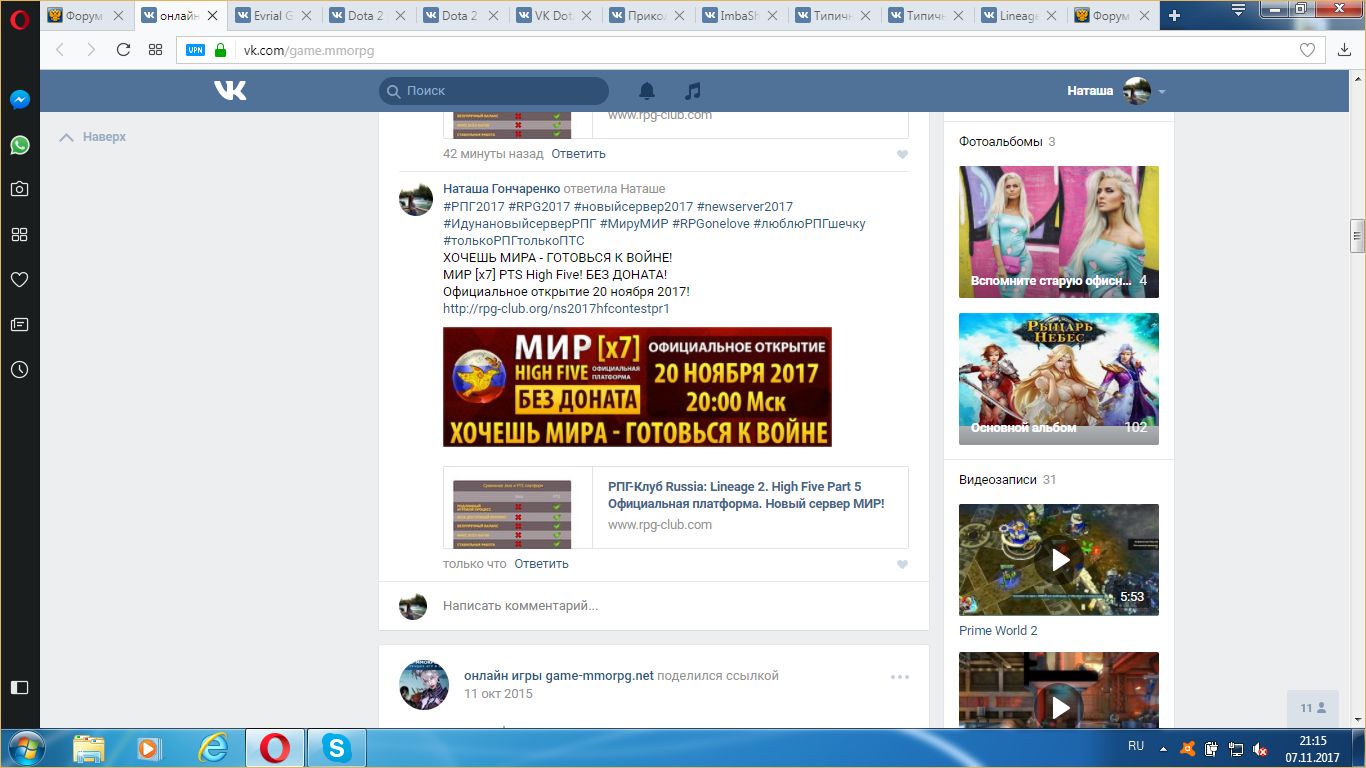The height and width of the screenshot is (768, 1366).
Task: Open WhatsApp in the Opera sidebar
Action: [19, 145]
